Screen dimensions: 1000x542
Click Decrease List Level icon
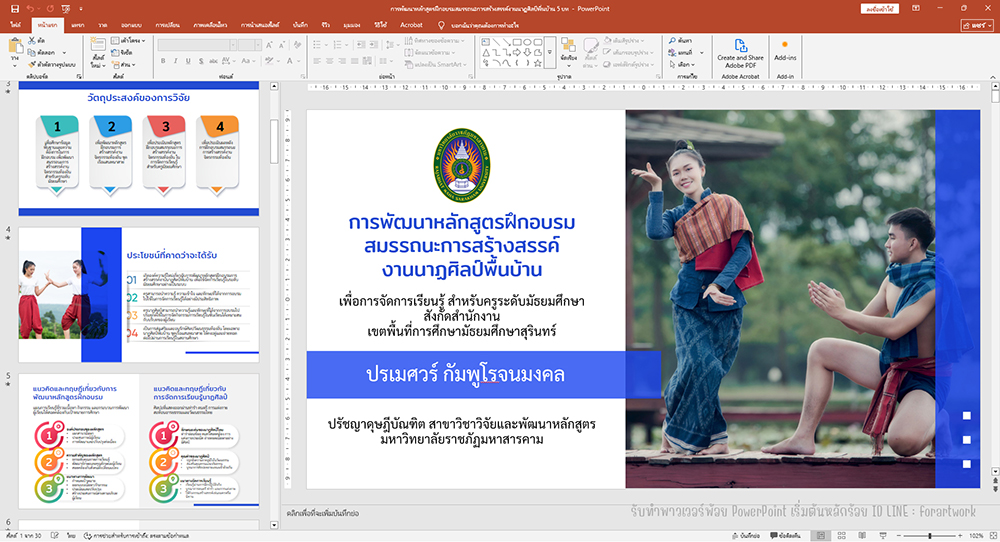pyautogui.click(x=361, y=45)
